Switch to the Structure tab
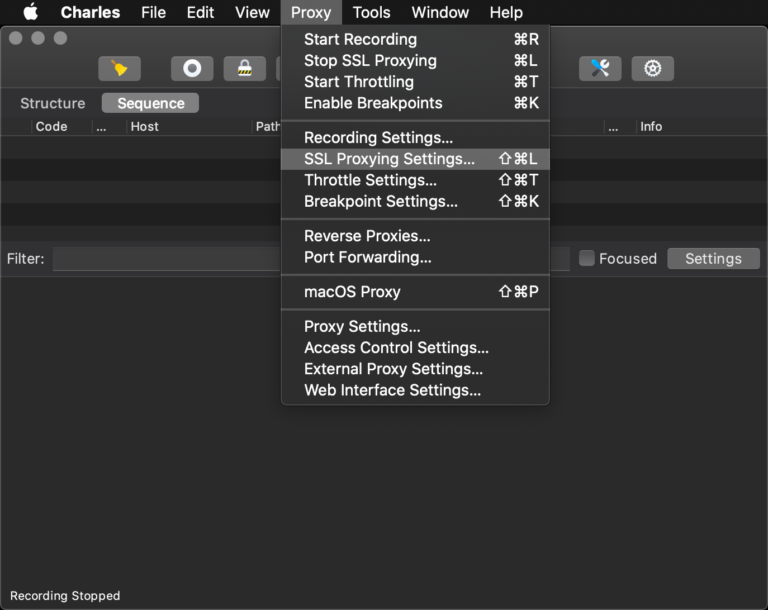 [53, 103]
